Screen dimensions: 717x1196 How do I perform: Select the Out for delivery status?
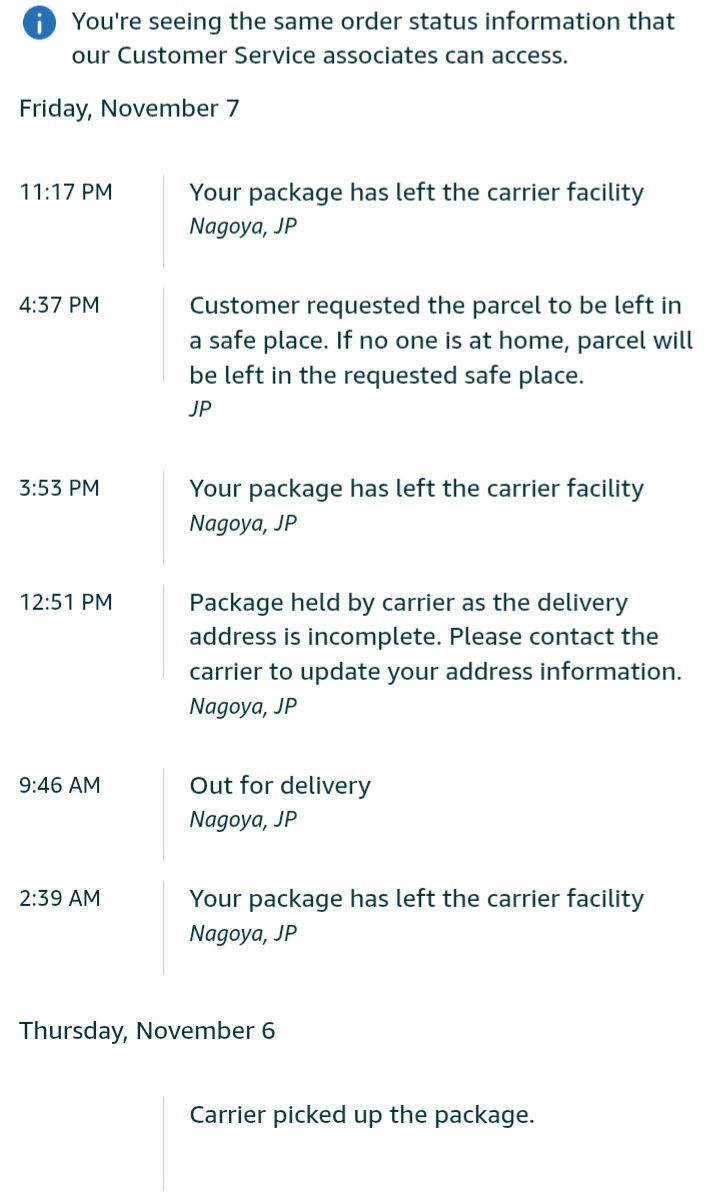pyautogui.click(x=280, y=785)
